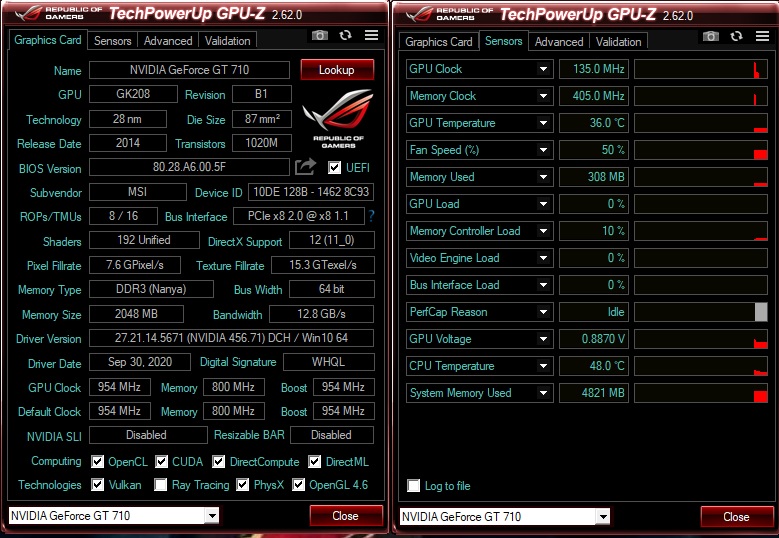The width and height of the screenshot is (779, 538).
Task: Open the GPU selector dropdown below Log to file
Action: 602,517
